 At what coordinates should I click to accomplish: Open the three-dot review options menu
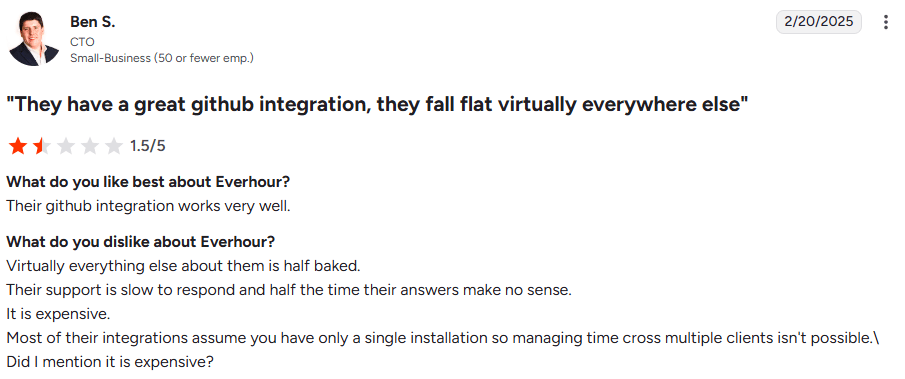[885, 22]
